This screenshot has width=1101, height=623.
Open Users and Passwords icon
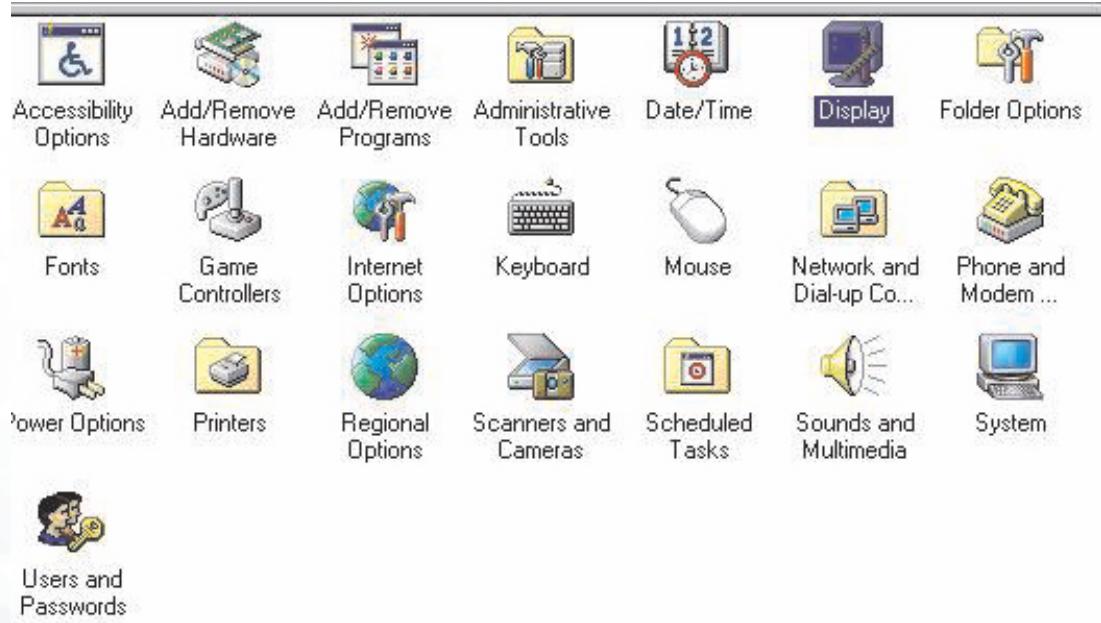click(x=71, y=523)
